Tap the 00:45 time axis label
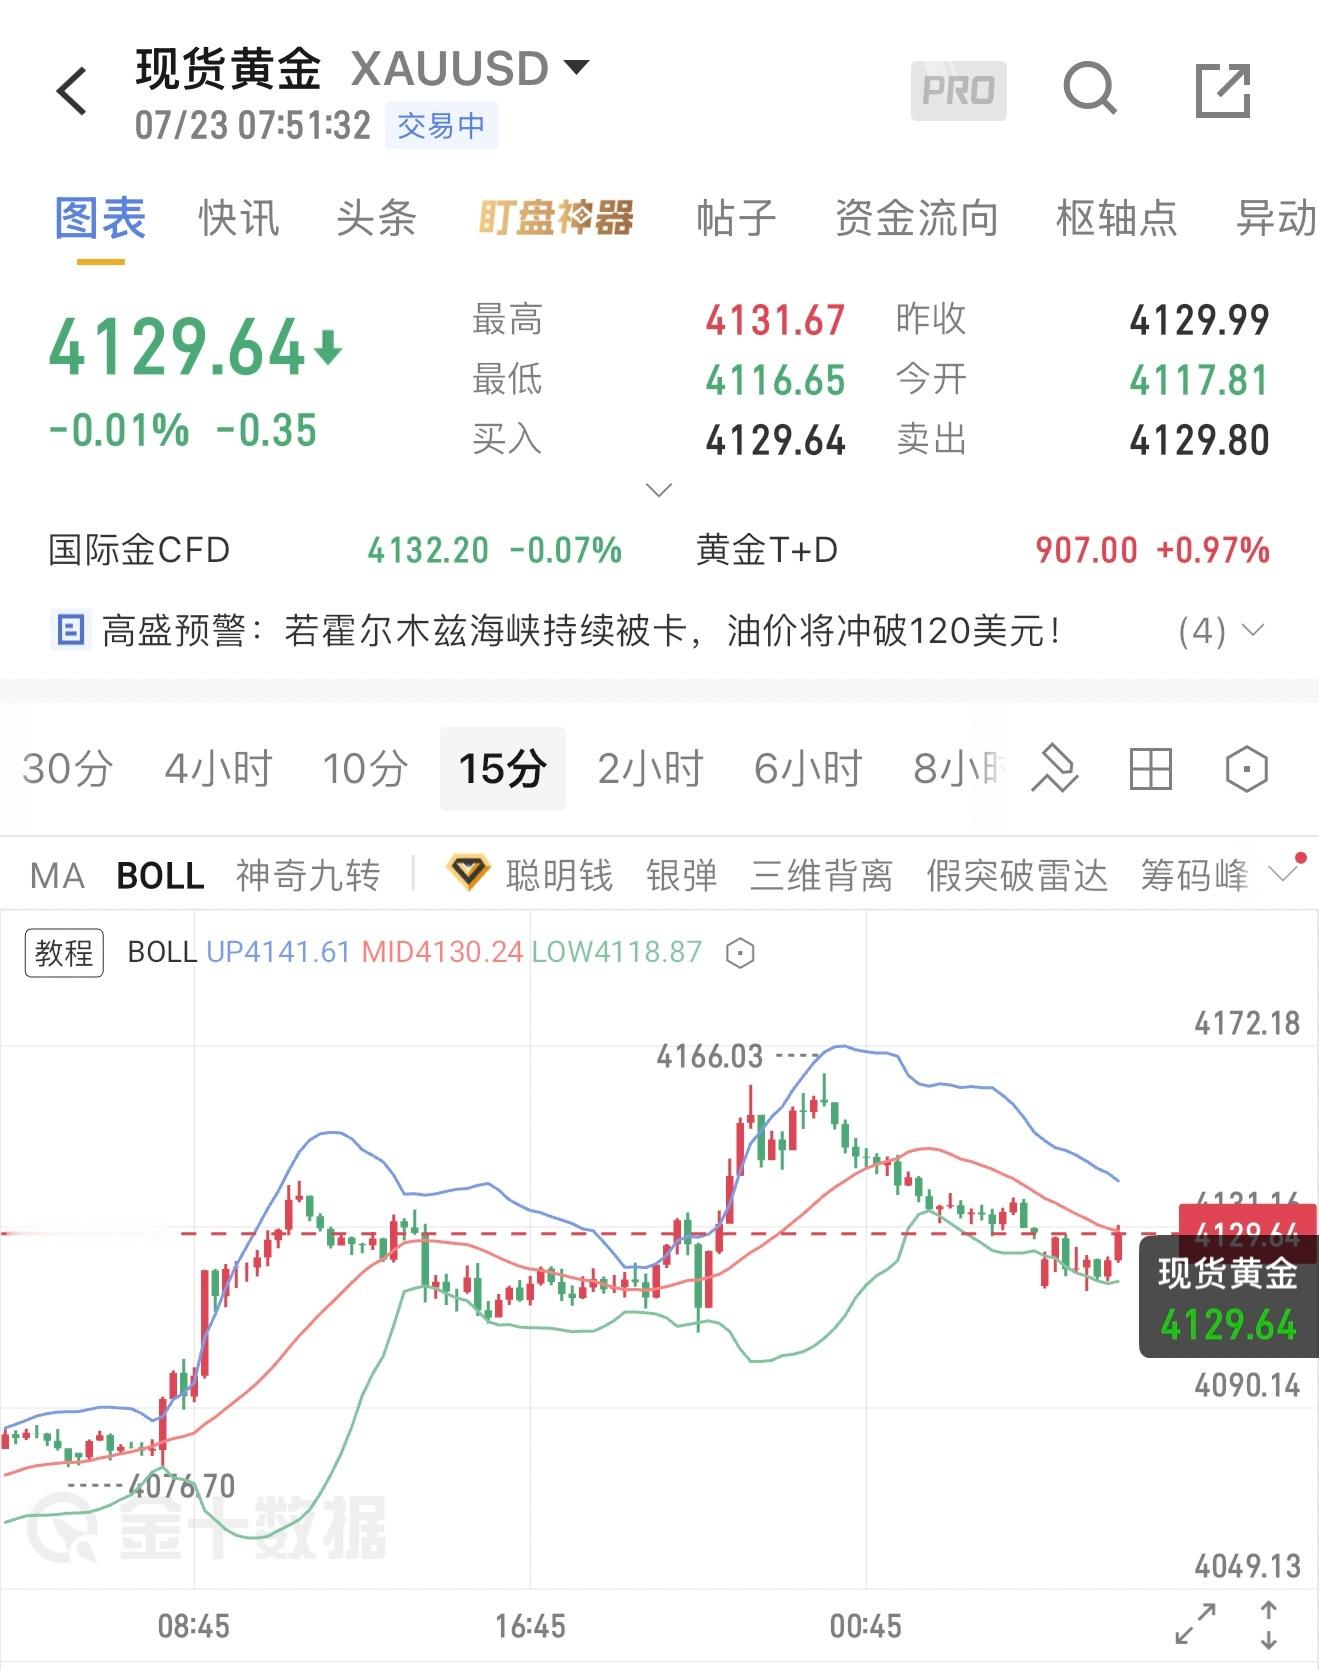Image resolution: width=1319 pixels, height=1670 pixels. point(866,1626)
